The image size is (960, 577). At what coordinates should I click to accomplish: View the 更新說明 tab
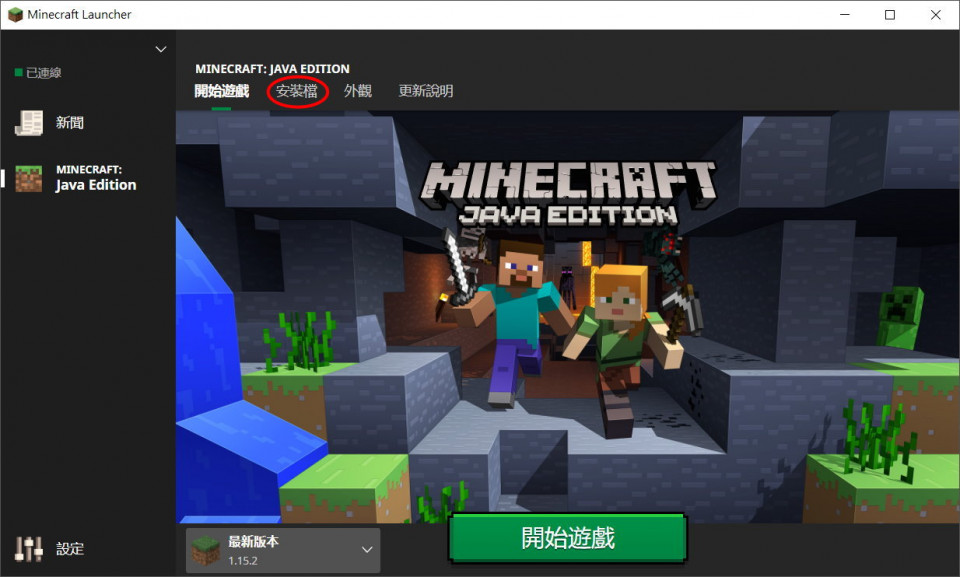(425, 91)
